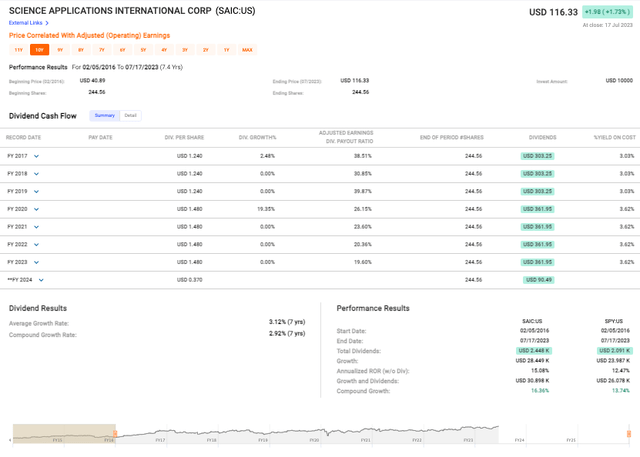Click the FY 2017 dividend badge USD 303.25
This screenshot has width=640, height=457.
538,156
